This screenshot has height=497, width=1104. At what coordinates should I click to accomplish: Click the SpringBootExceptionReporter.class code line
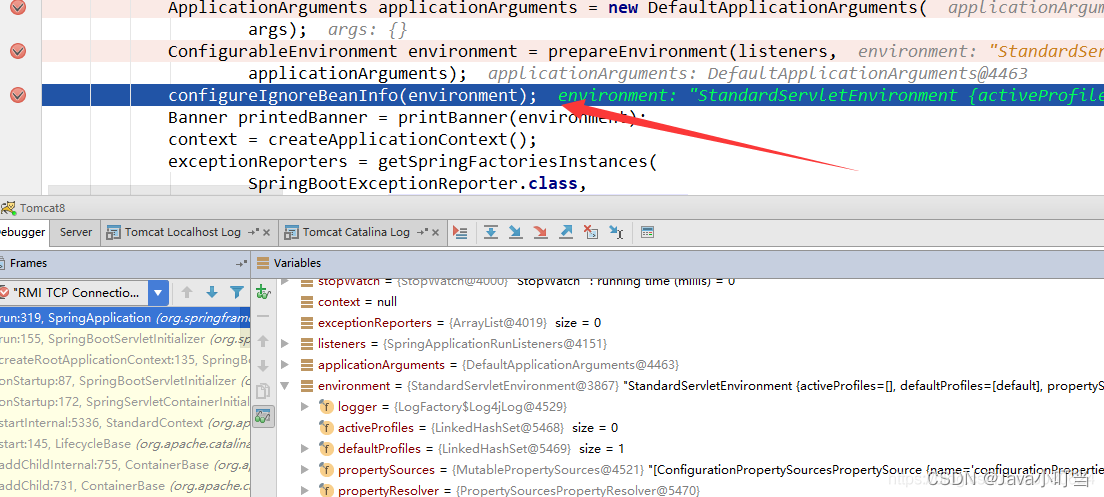coord(418,184)
